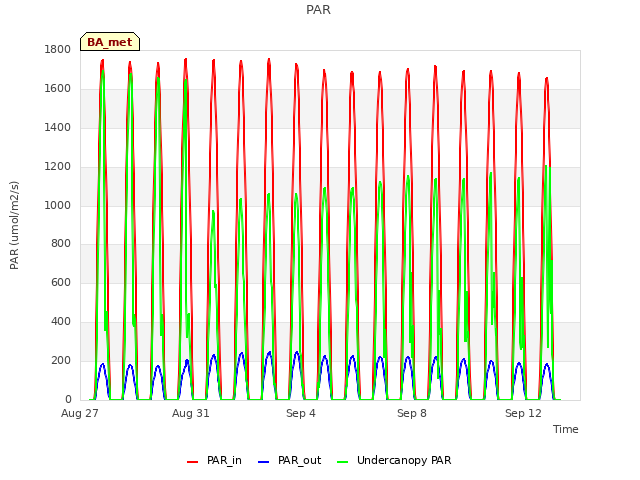The image size is (640, 480).
Task: Click the green Undercanopy PAR legend swatch
Action: [343, 462]
